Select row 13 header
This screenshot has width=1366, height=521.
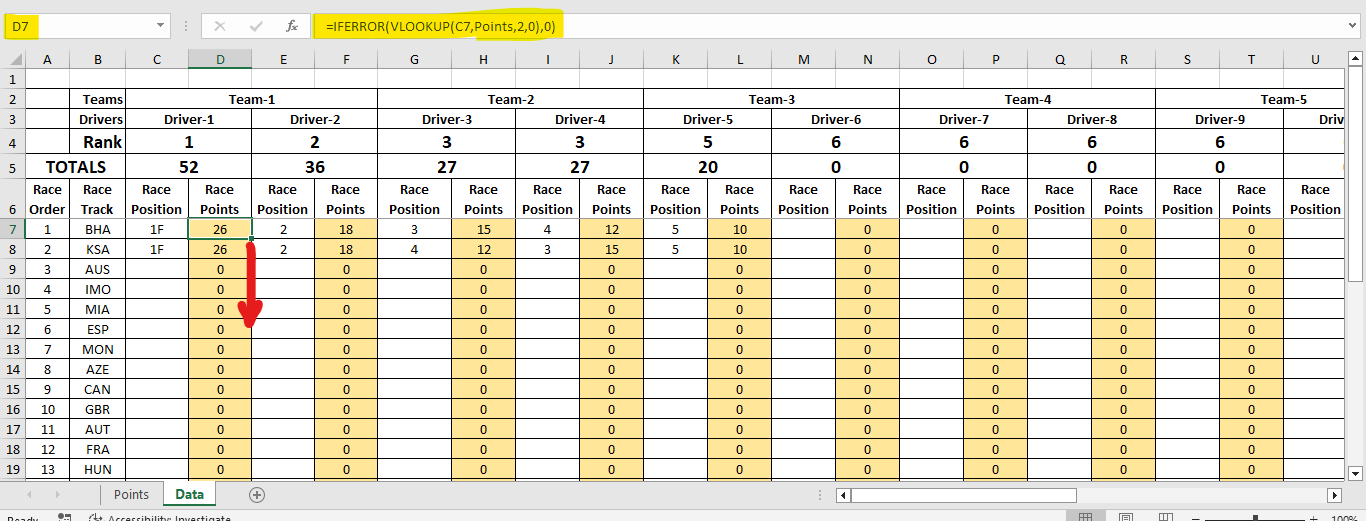pos(12,349)
